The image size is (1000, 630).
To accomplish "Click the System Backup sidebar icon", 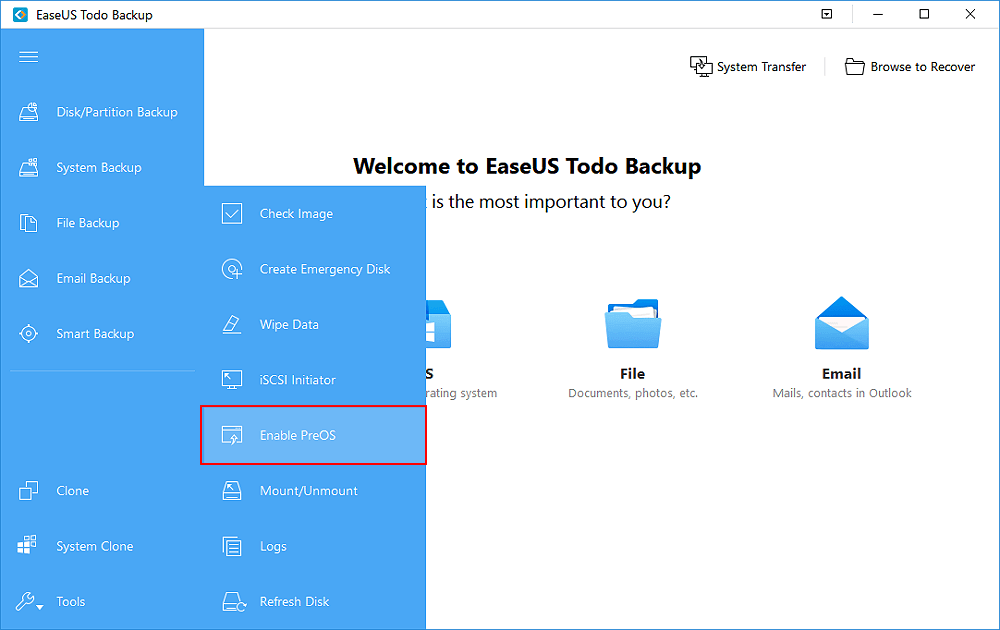I will pos(29,168).
